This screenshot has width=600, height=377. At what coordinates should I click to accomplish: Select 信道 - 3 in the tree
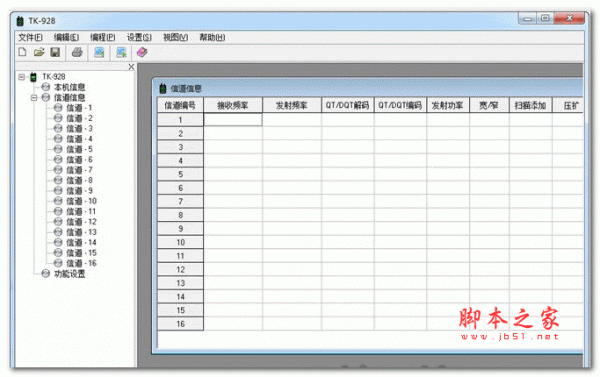pos(79,129)
